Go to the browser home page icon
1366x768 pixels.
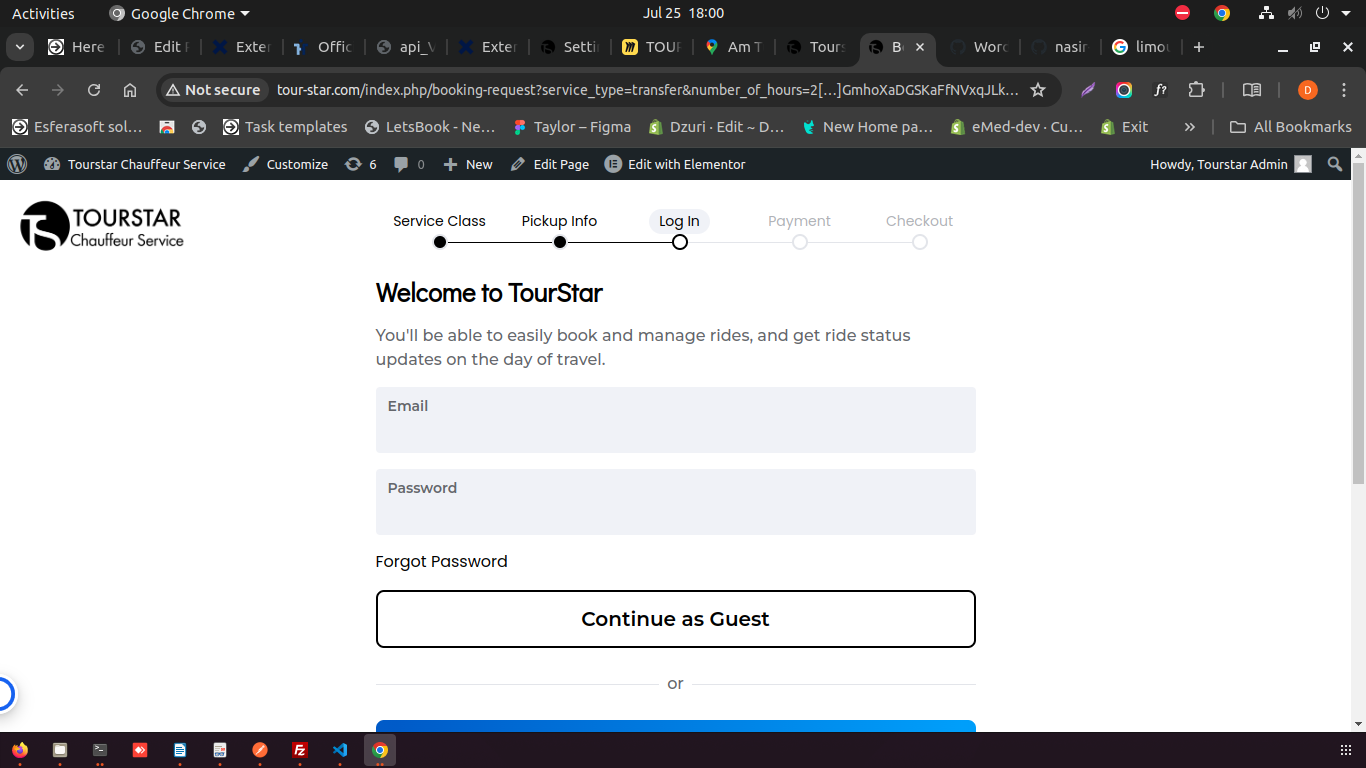130,90
